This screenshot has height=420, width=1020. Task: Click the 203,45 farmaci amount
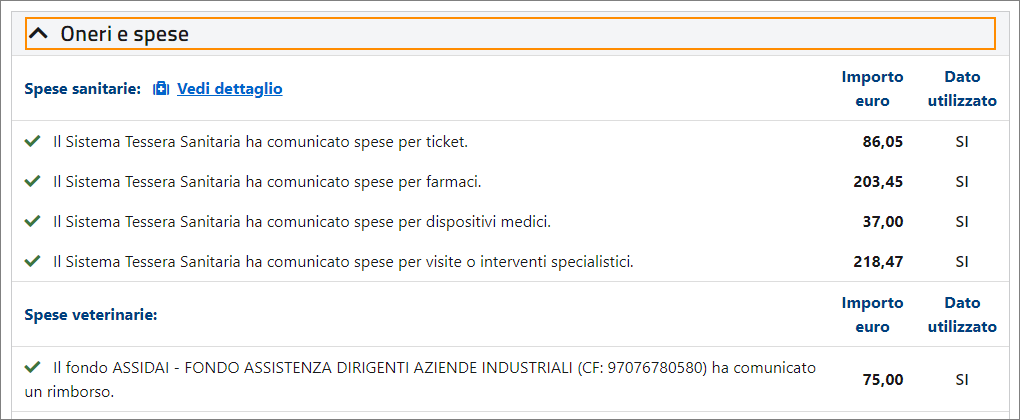[879, 182]
